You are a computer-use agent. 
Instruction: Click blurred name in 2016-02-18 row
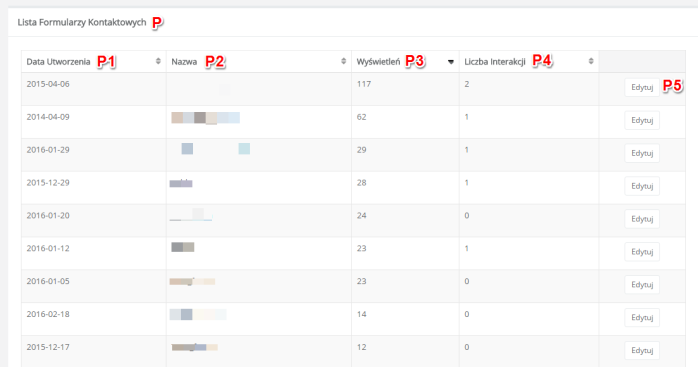198,314
